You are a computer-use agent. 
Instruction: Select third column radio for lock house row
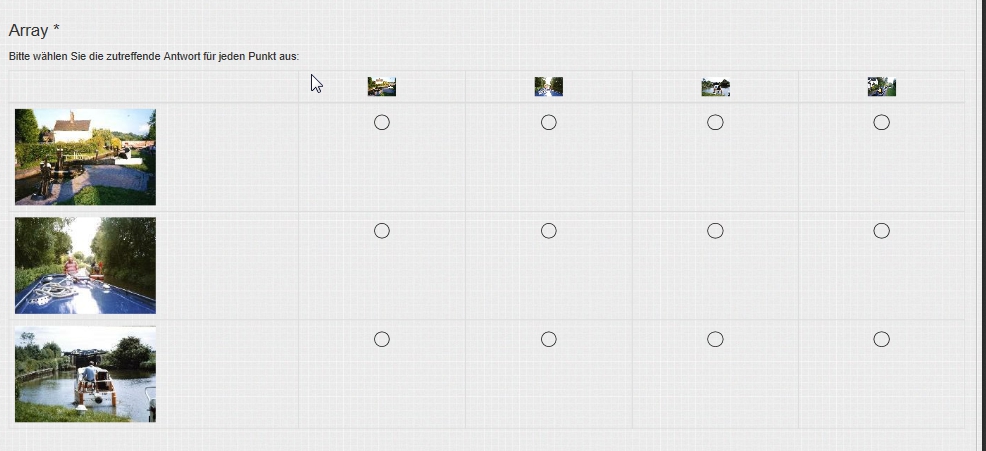click(x=715, y=123)
